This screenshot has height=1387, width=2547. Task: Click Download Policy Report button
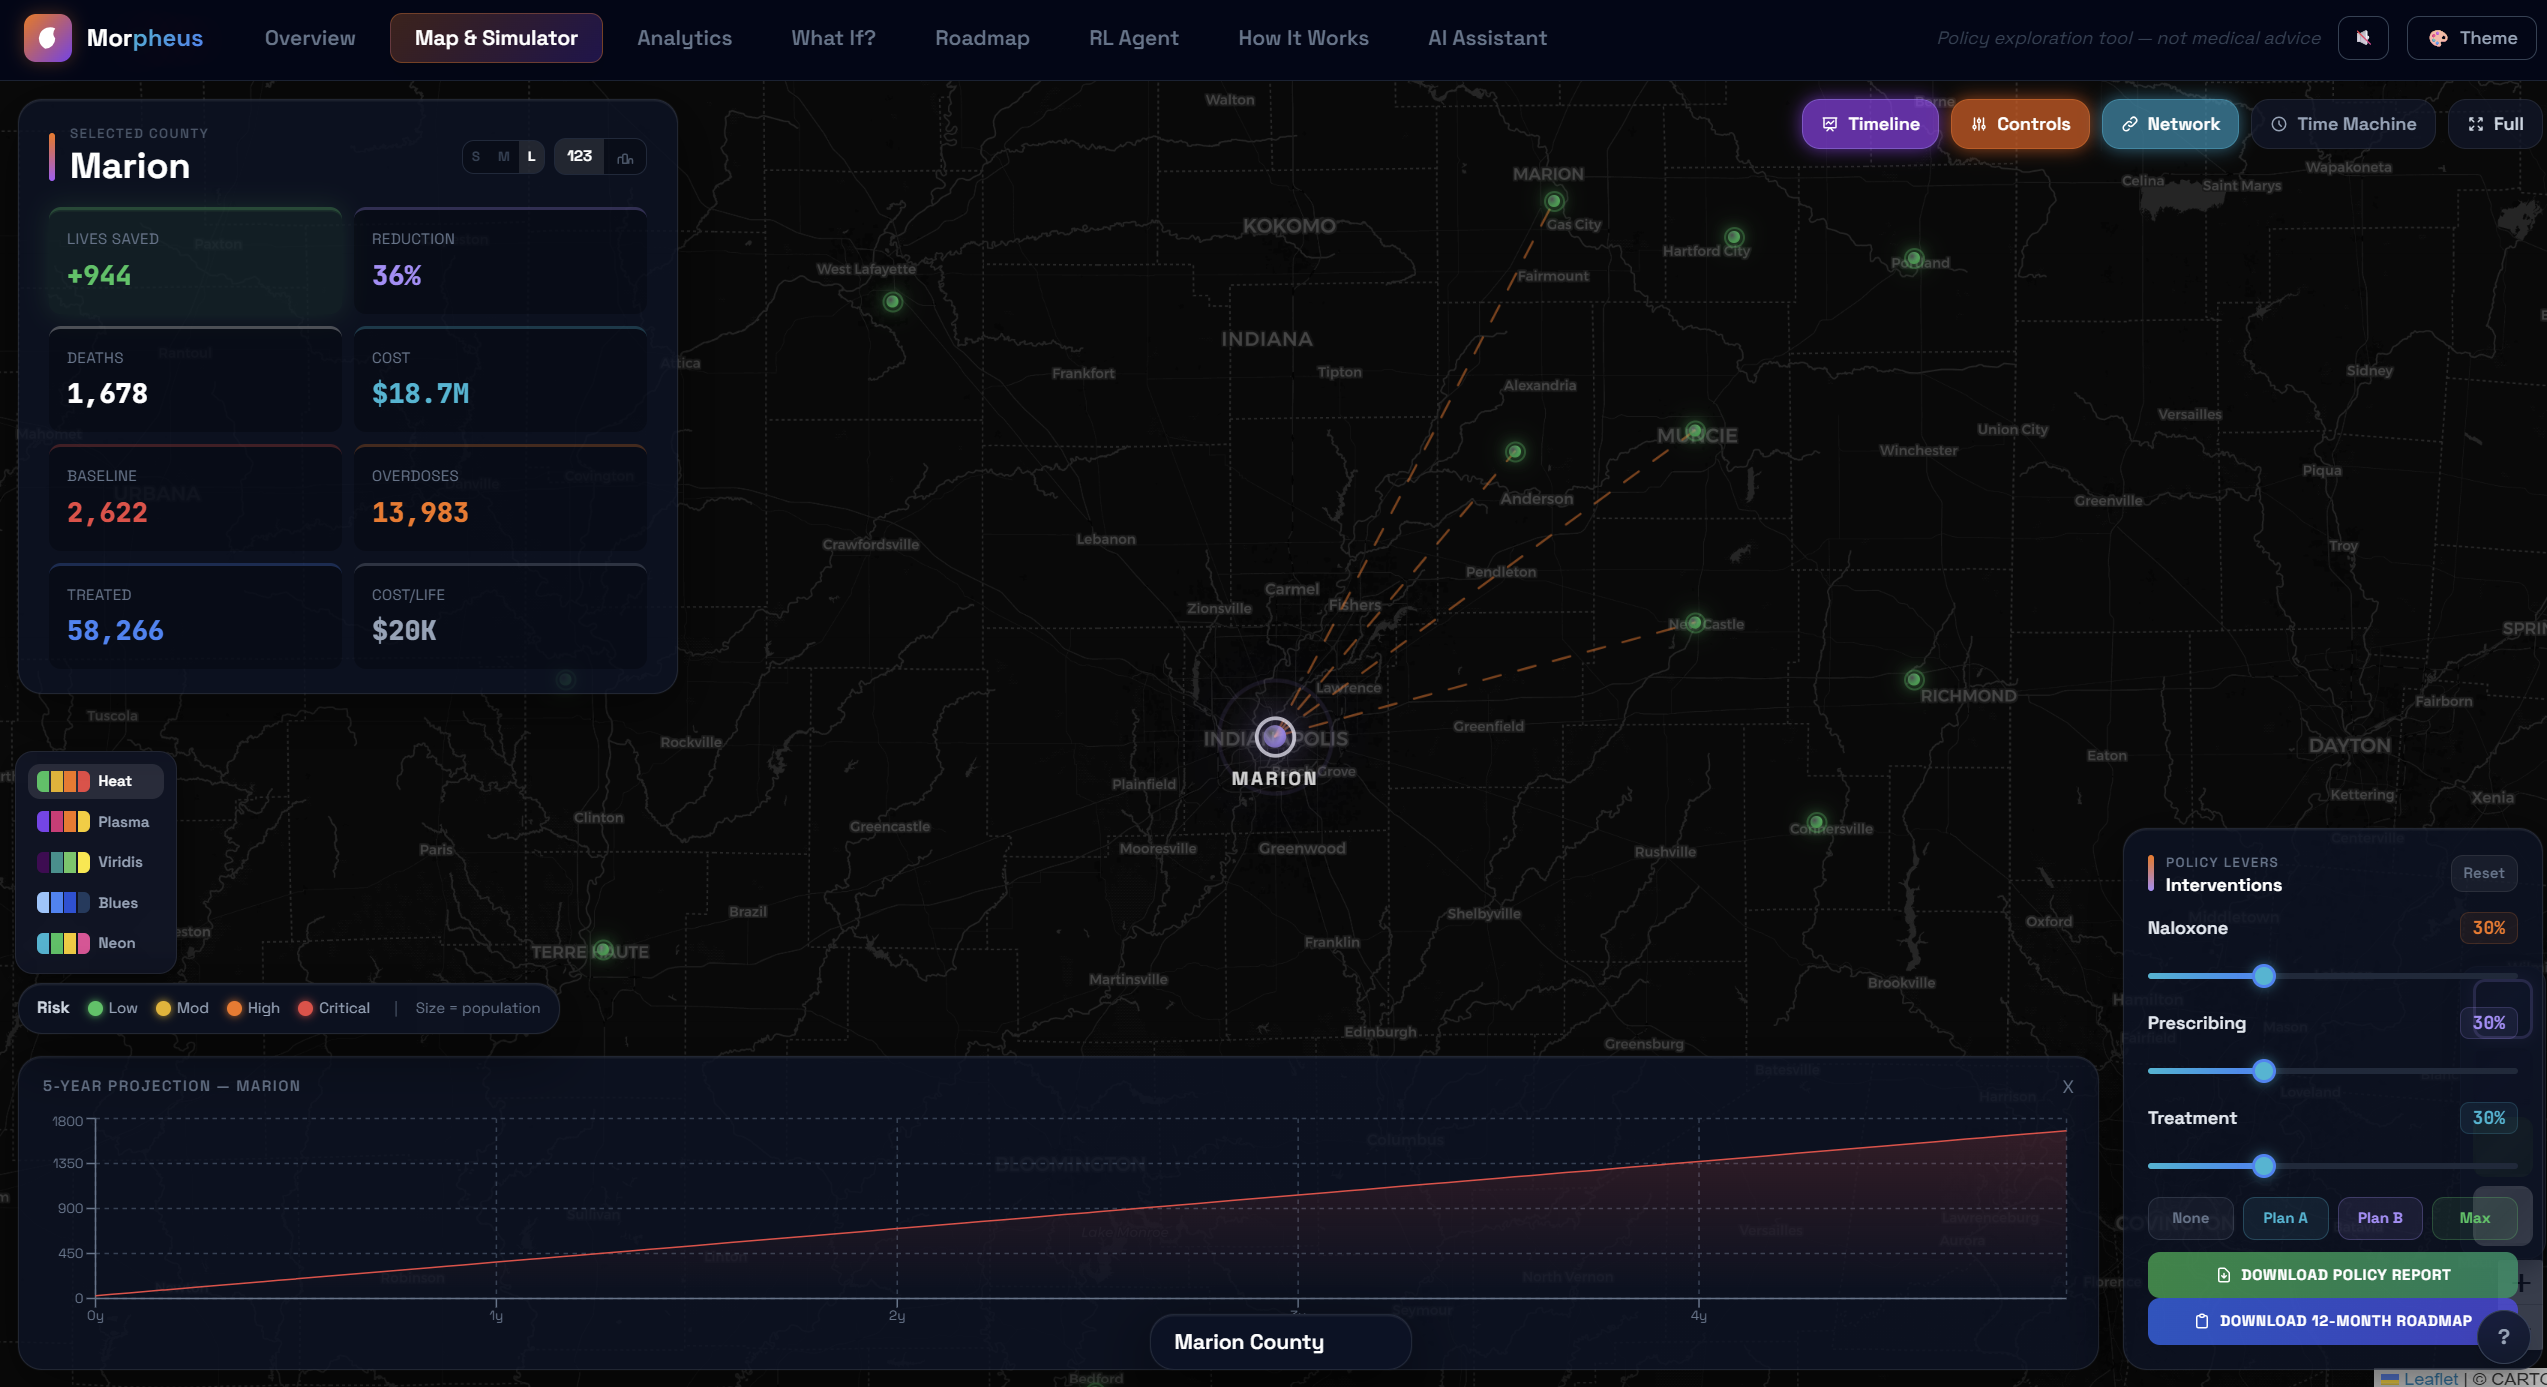2332,1275
